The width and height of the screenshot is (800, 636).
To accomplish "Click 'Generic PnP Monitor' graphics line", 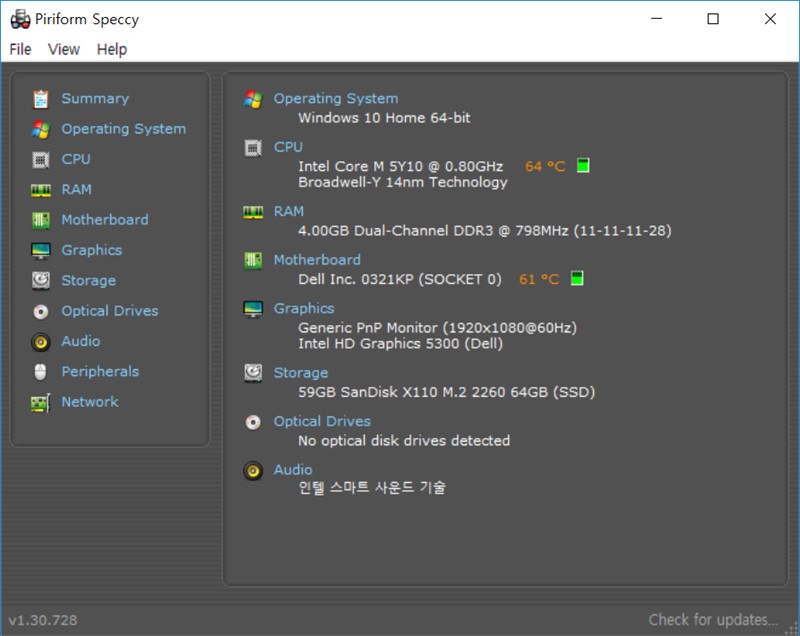I will [x=437, y=327].
